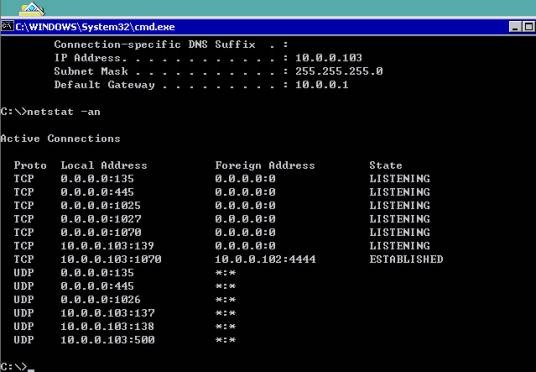
Task: Click UDP local address 10.0.0.103:138
Action: point(107,326)
